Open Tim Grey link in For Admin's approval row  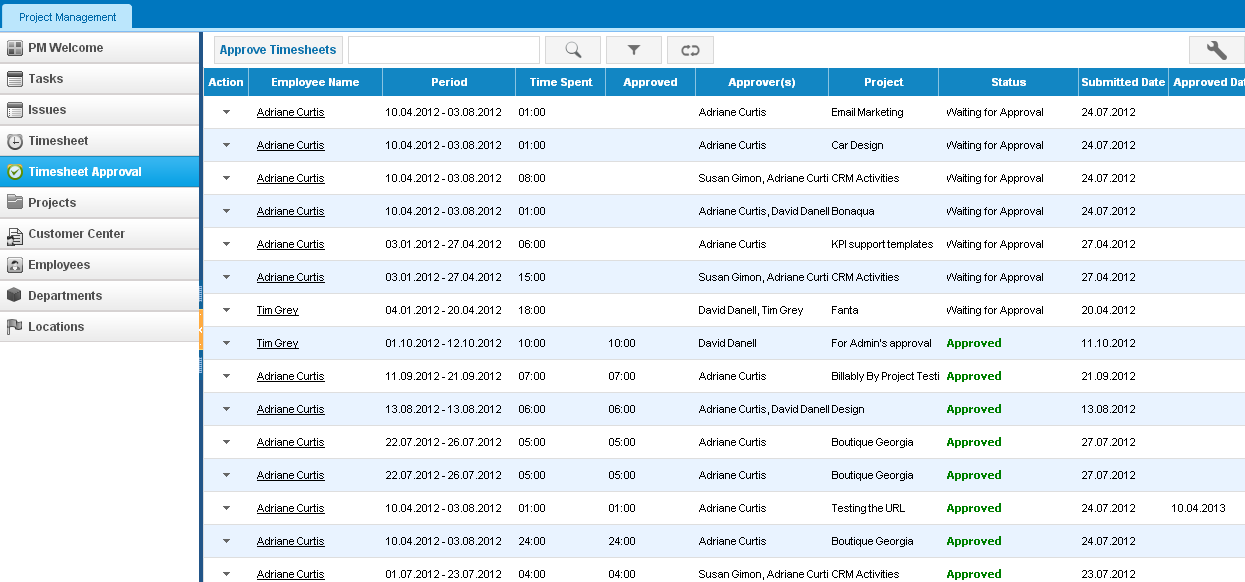coord(277,343)
